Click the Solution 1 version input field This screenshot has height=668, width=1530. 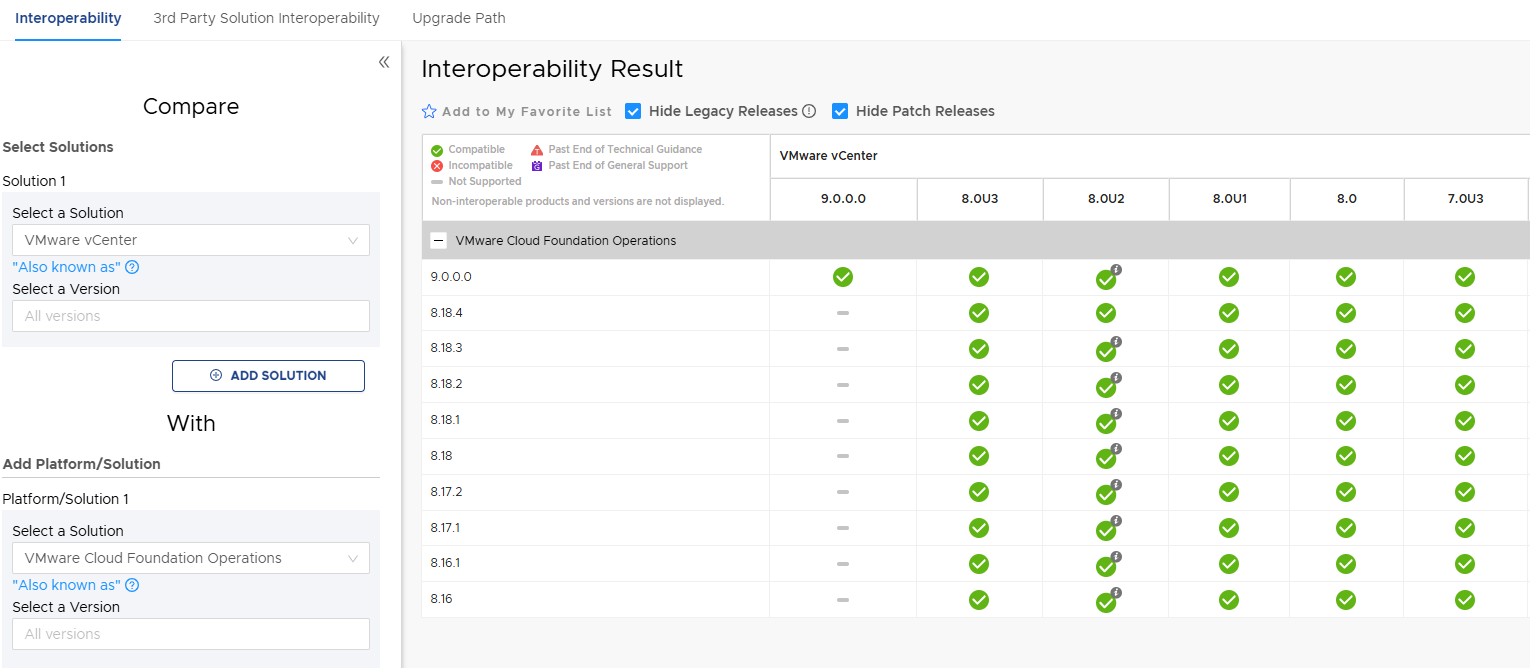click(x=191, y=316)
